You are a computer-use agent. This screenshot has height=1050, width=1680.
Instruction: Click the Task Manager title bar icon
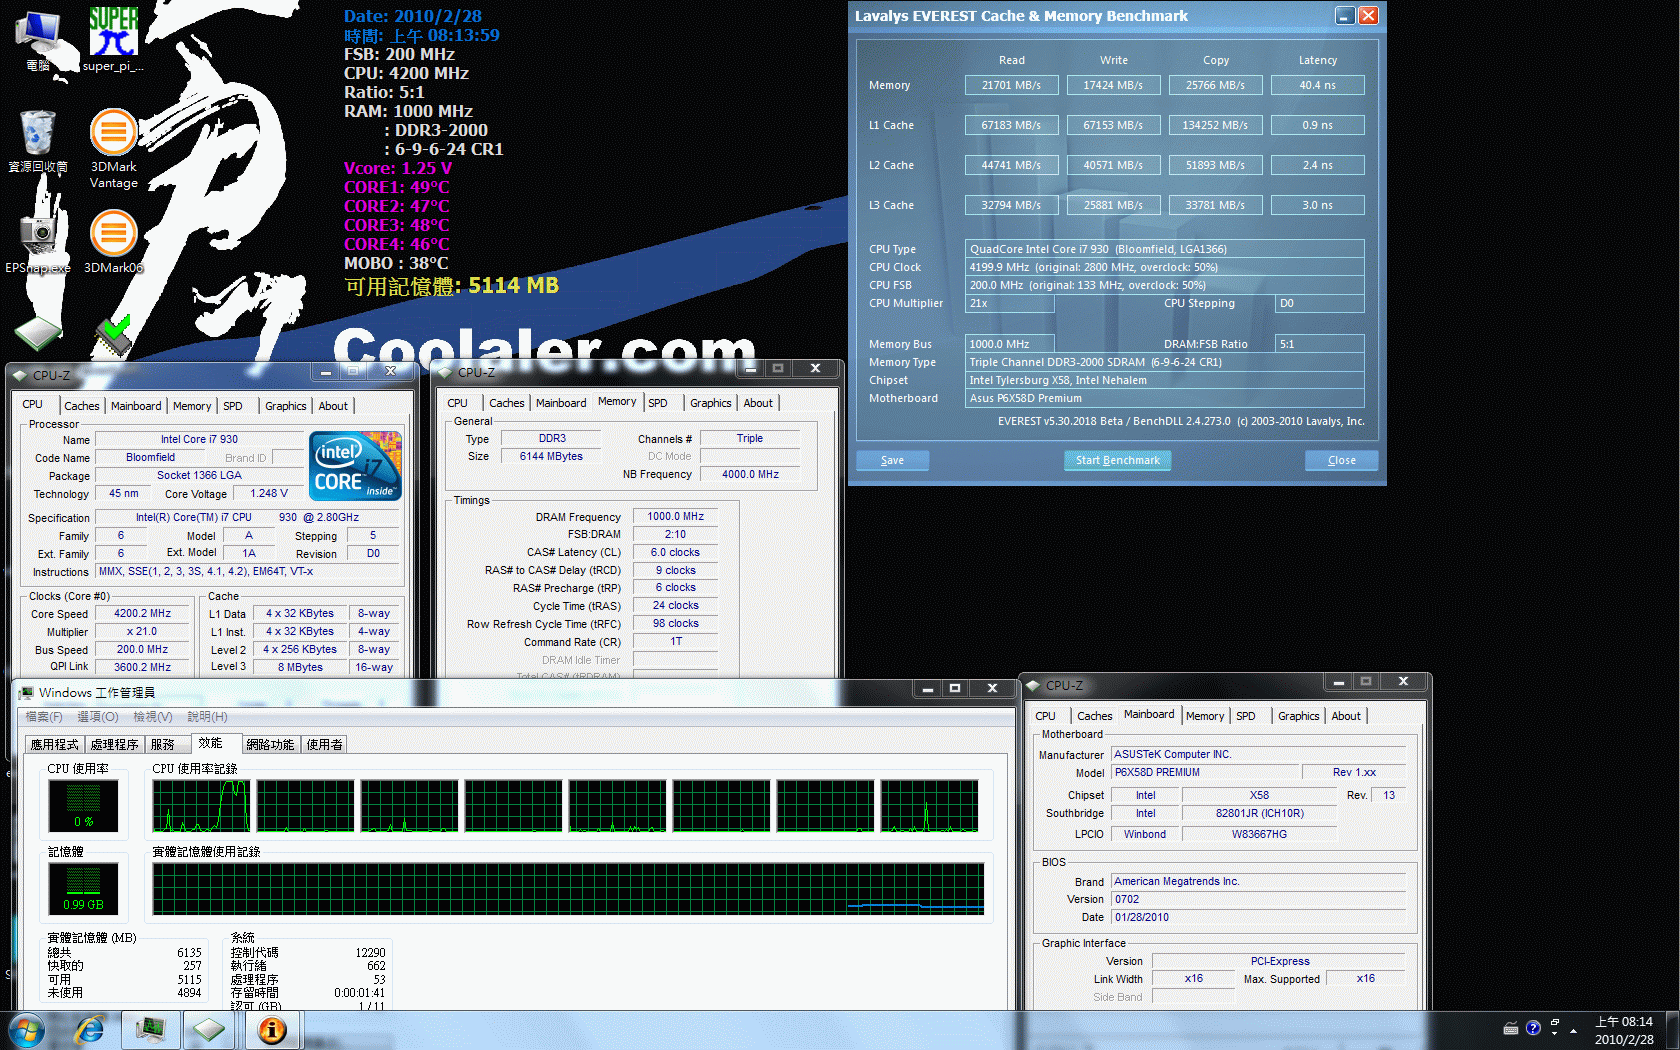pos(26,692)
